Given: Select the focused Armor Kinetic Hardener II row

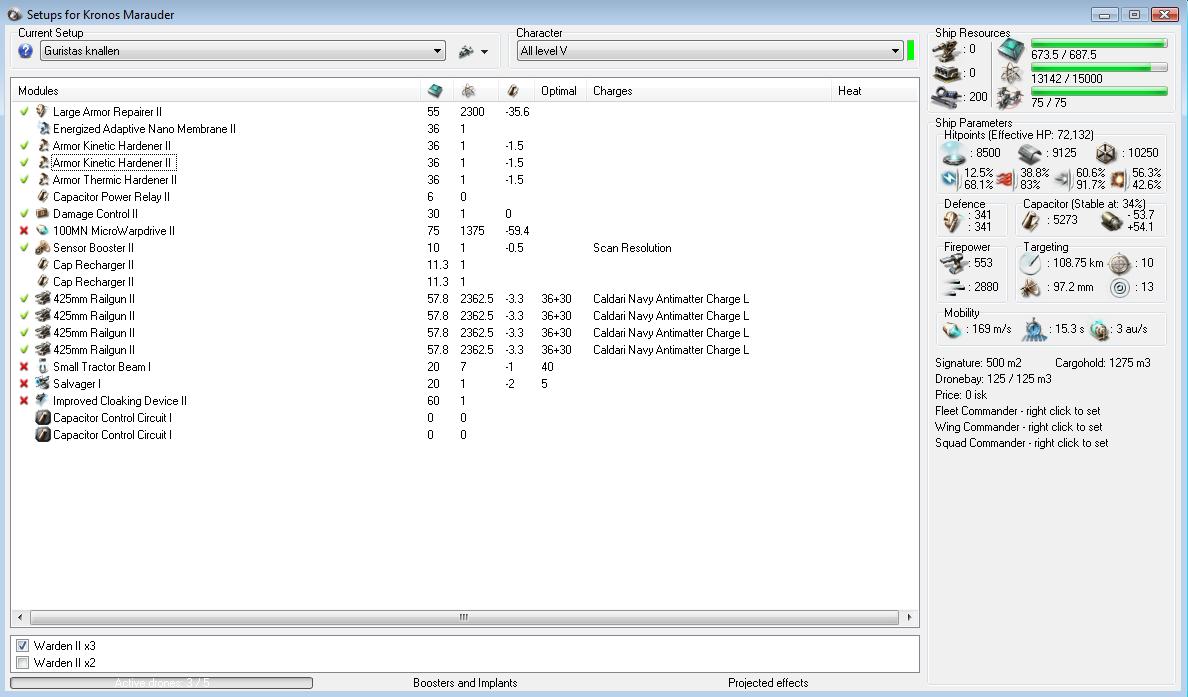Looking at the screenshot, I should pos(114,163).
